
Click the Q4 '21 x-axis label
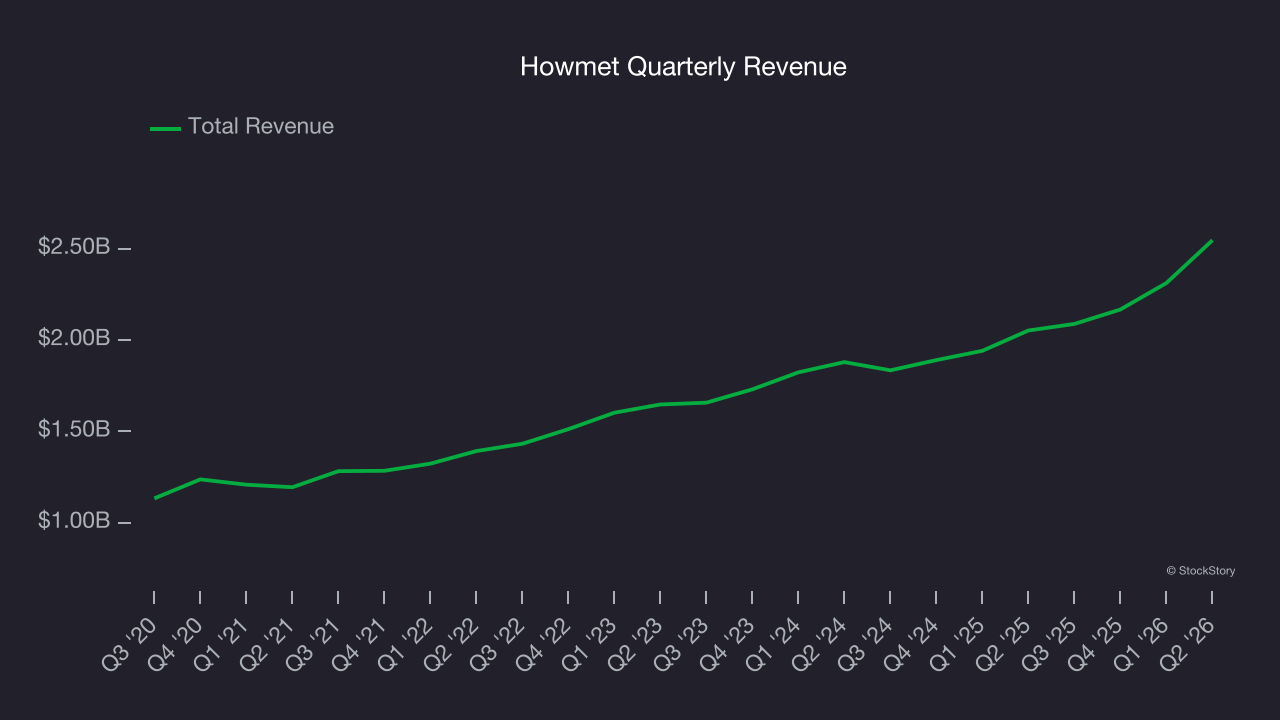(x=360, y=644)
